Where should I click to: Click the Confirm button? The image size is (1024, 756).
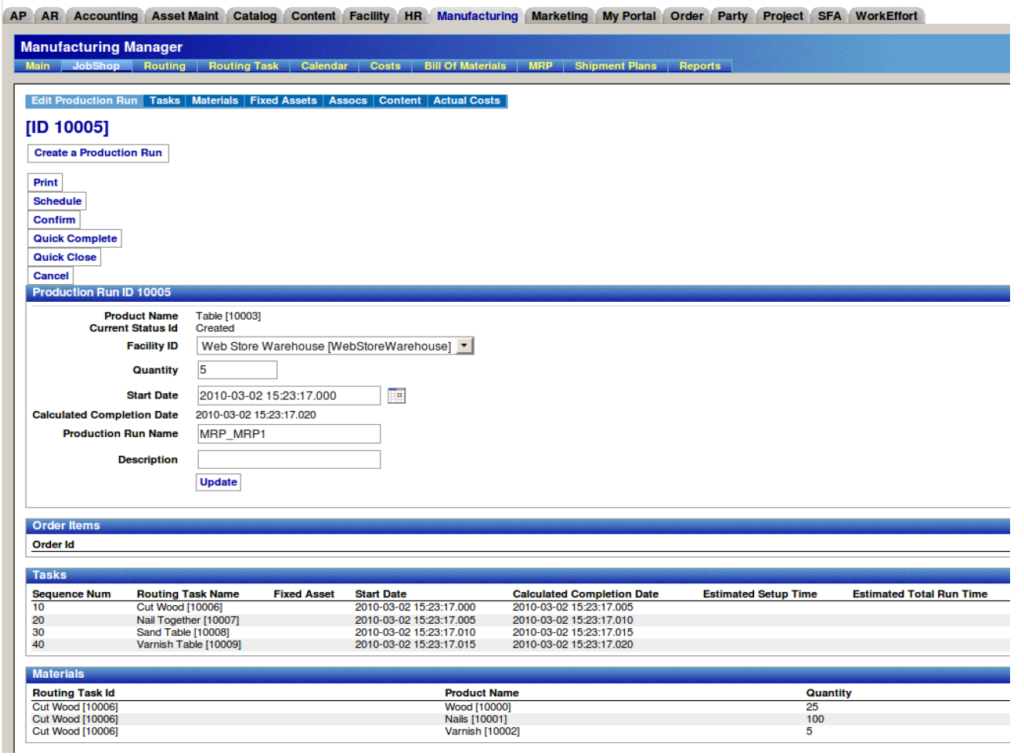click(x=54, y=220)
